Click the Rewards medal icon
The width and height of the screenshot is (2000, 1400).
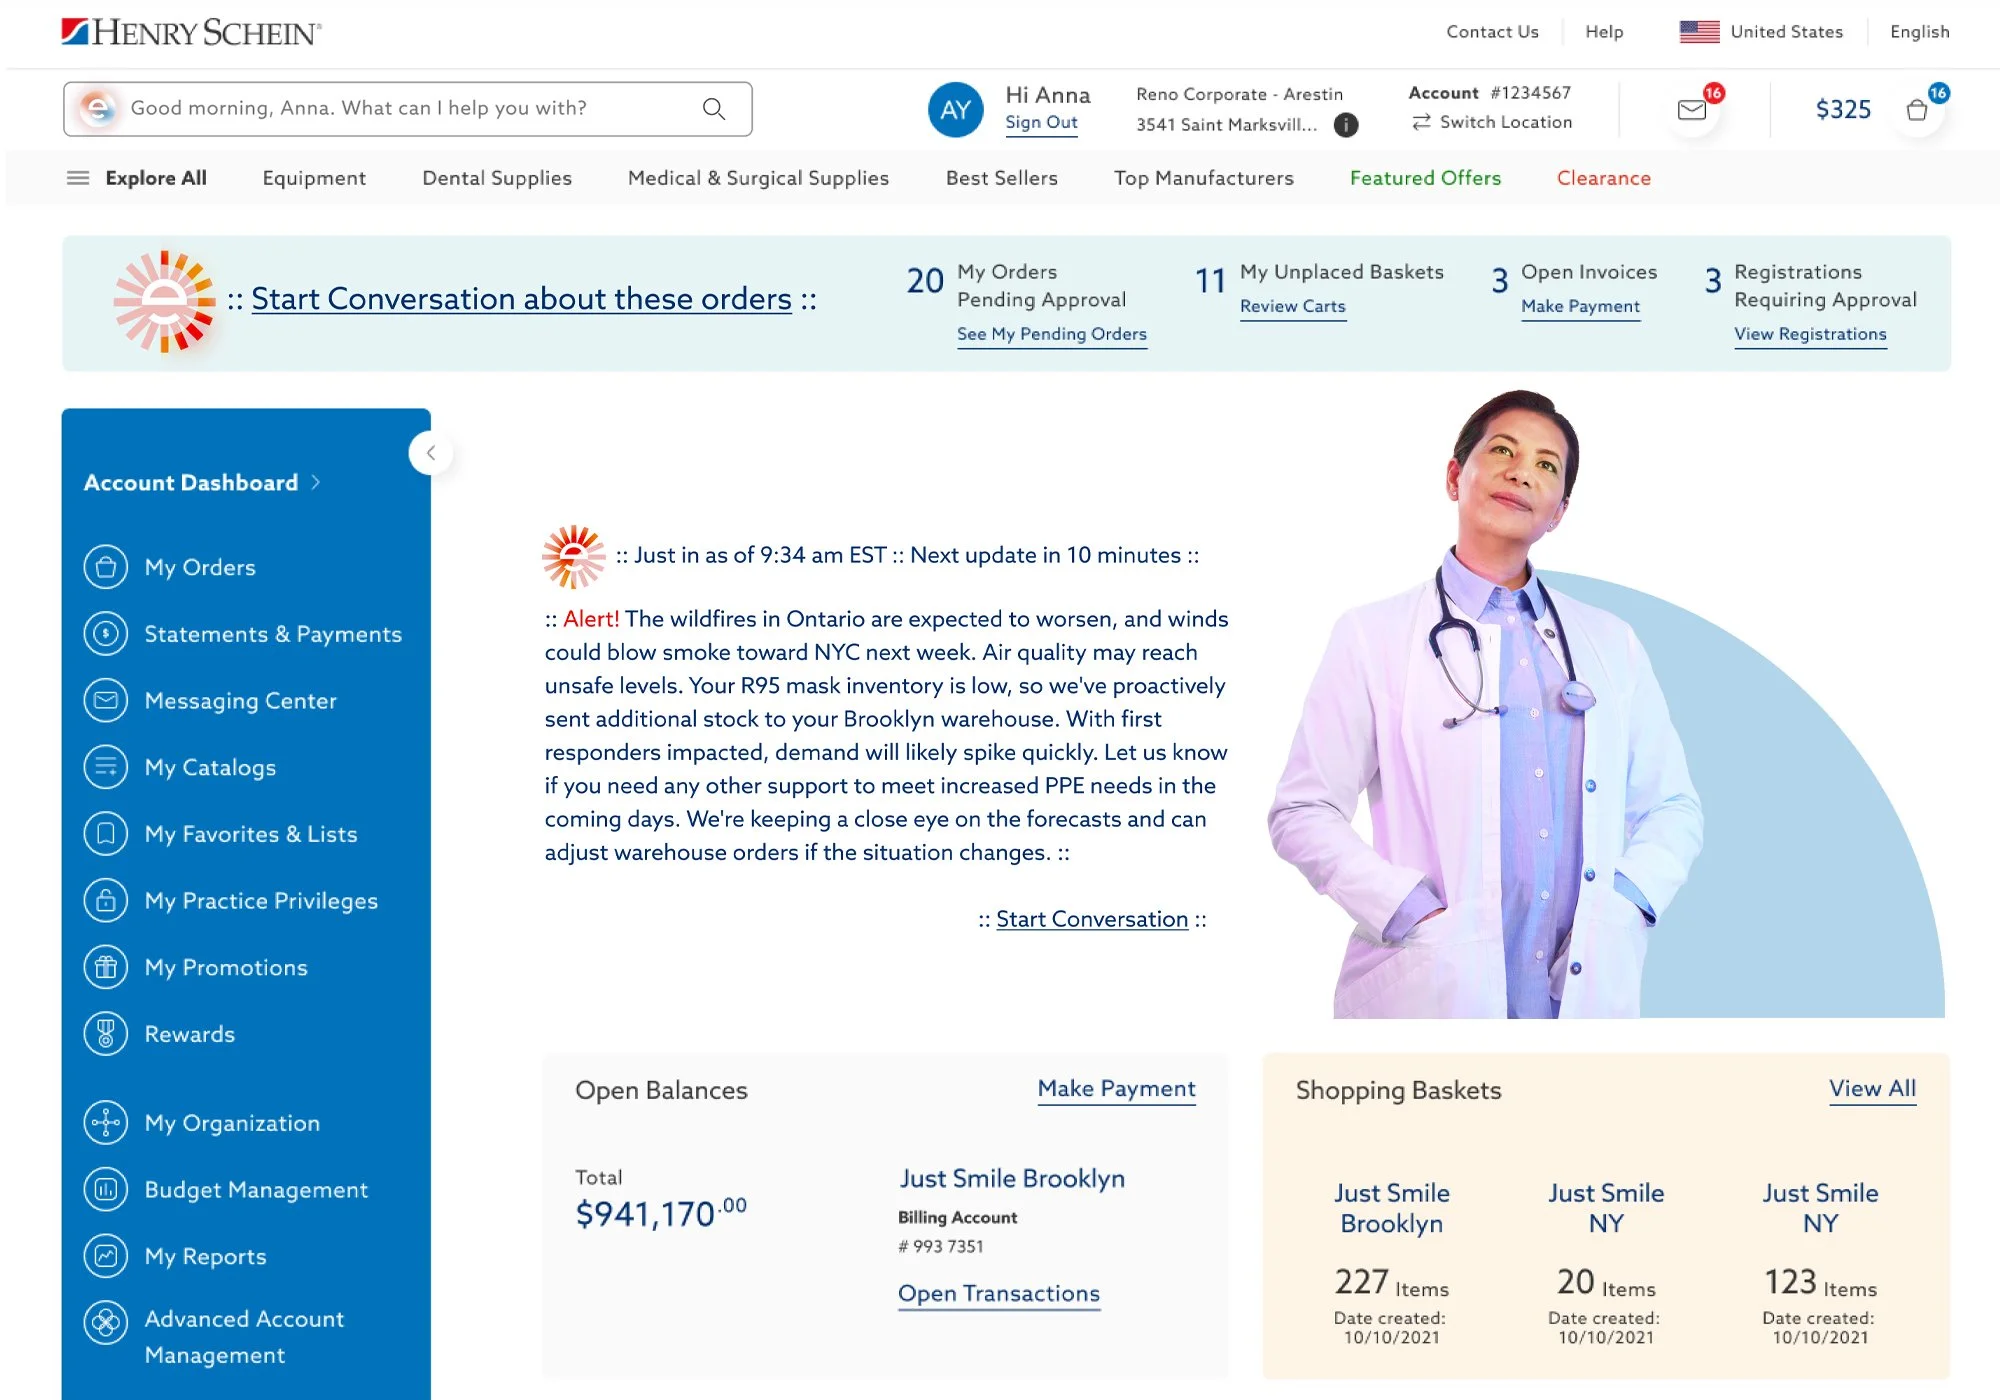[x=106, y=1034]
